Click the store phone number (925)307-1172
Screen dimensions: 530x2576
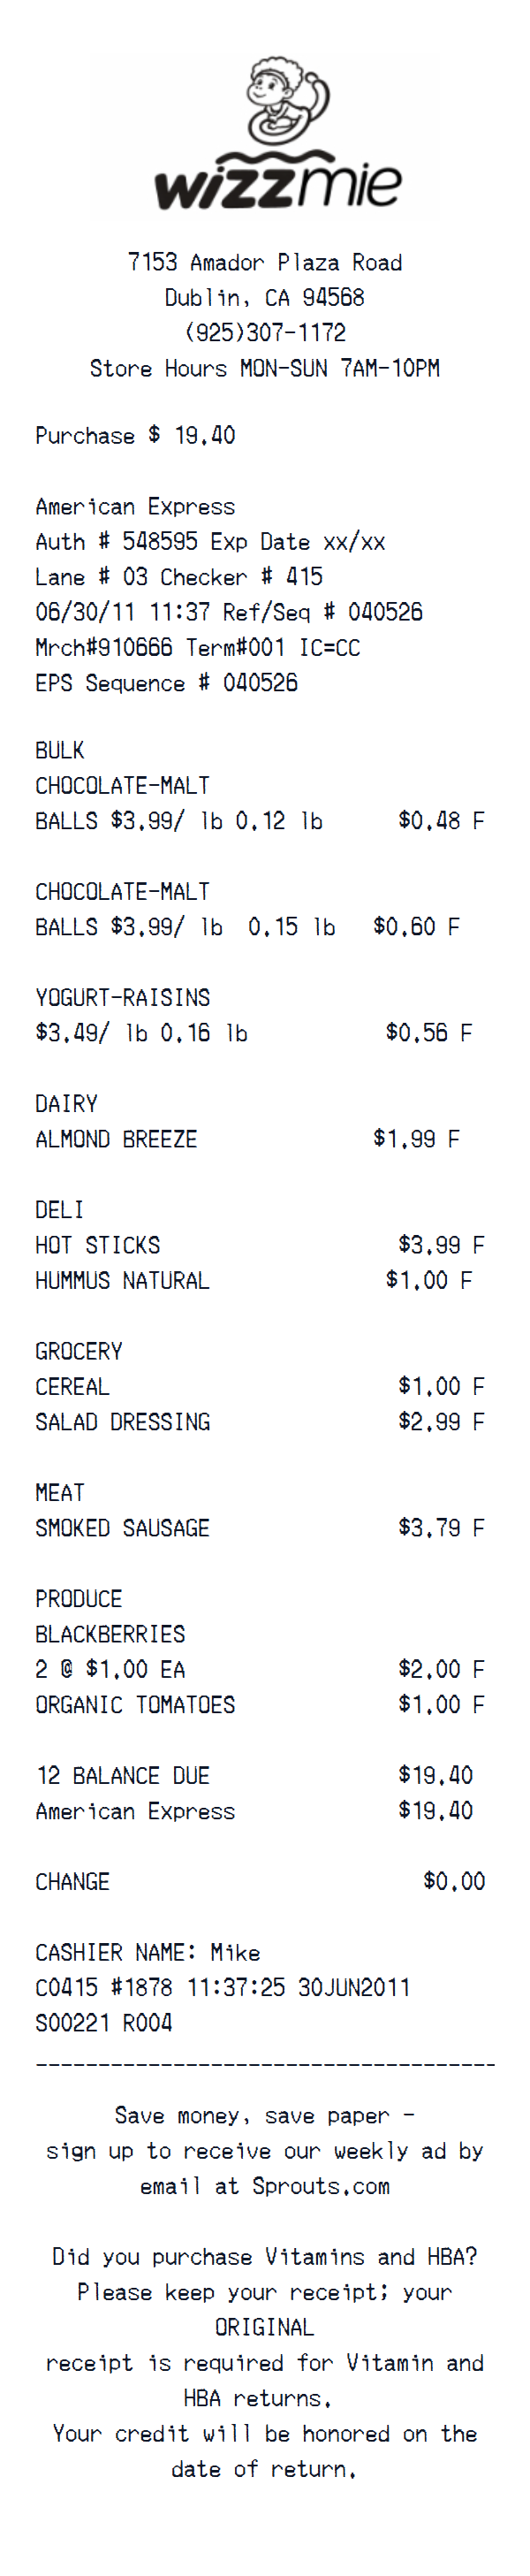coord(265,332)
